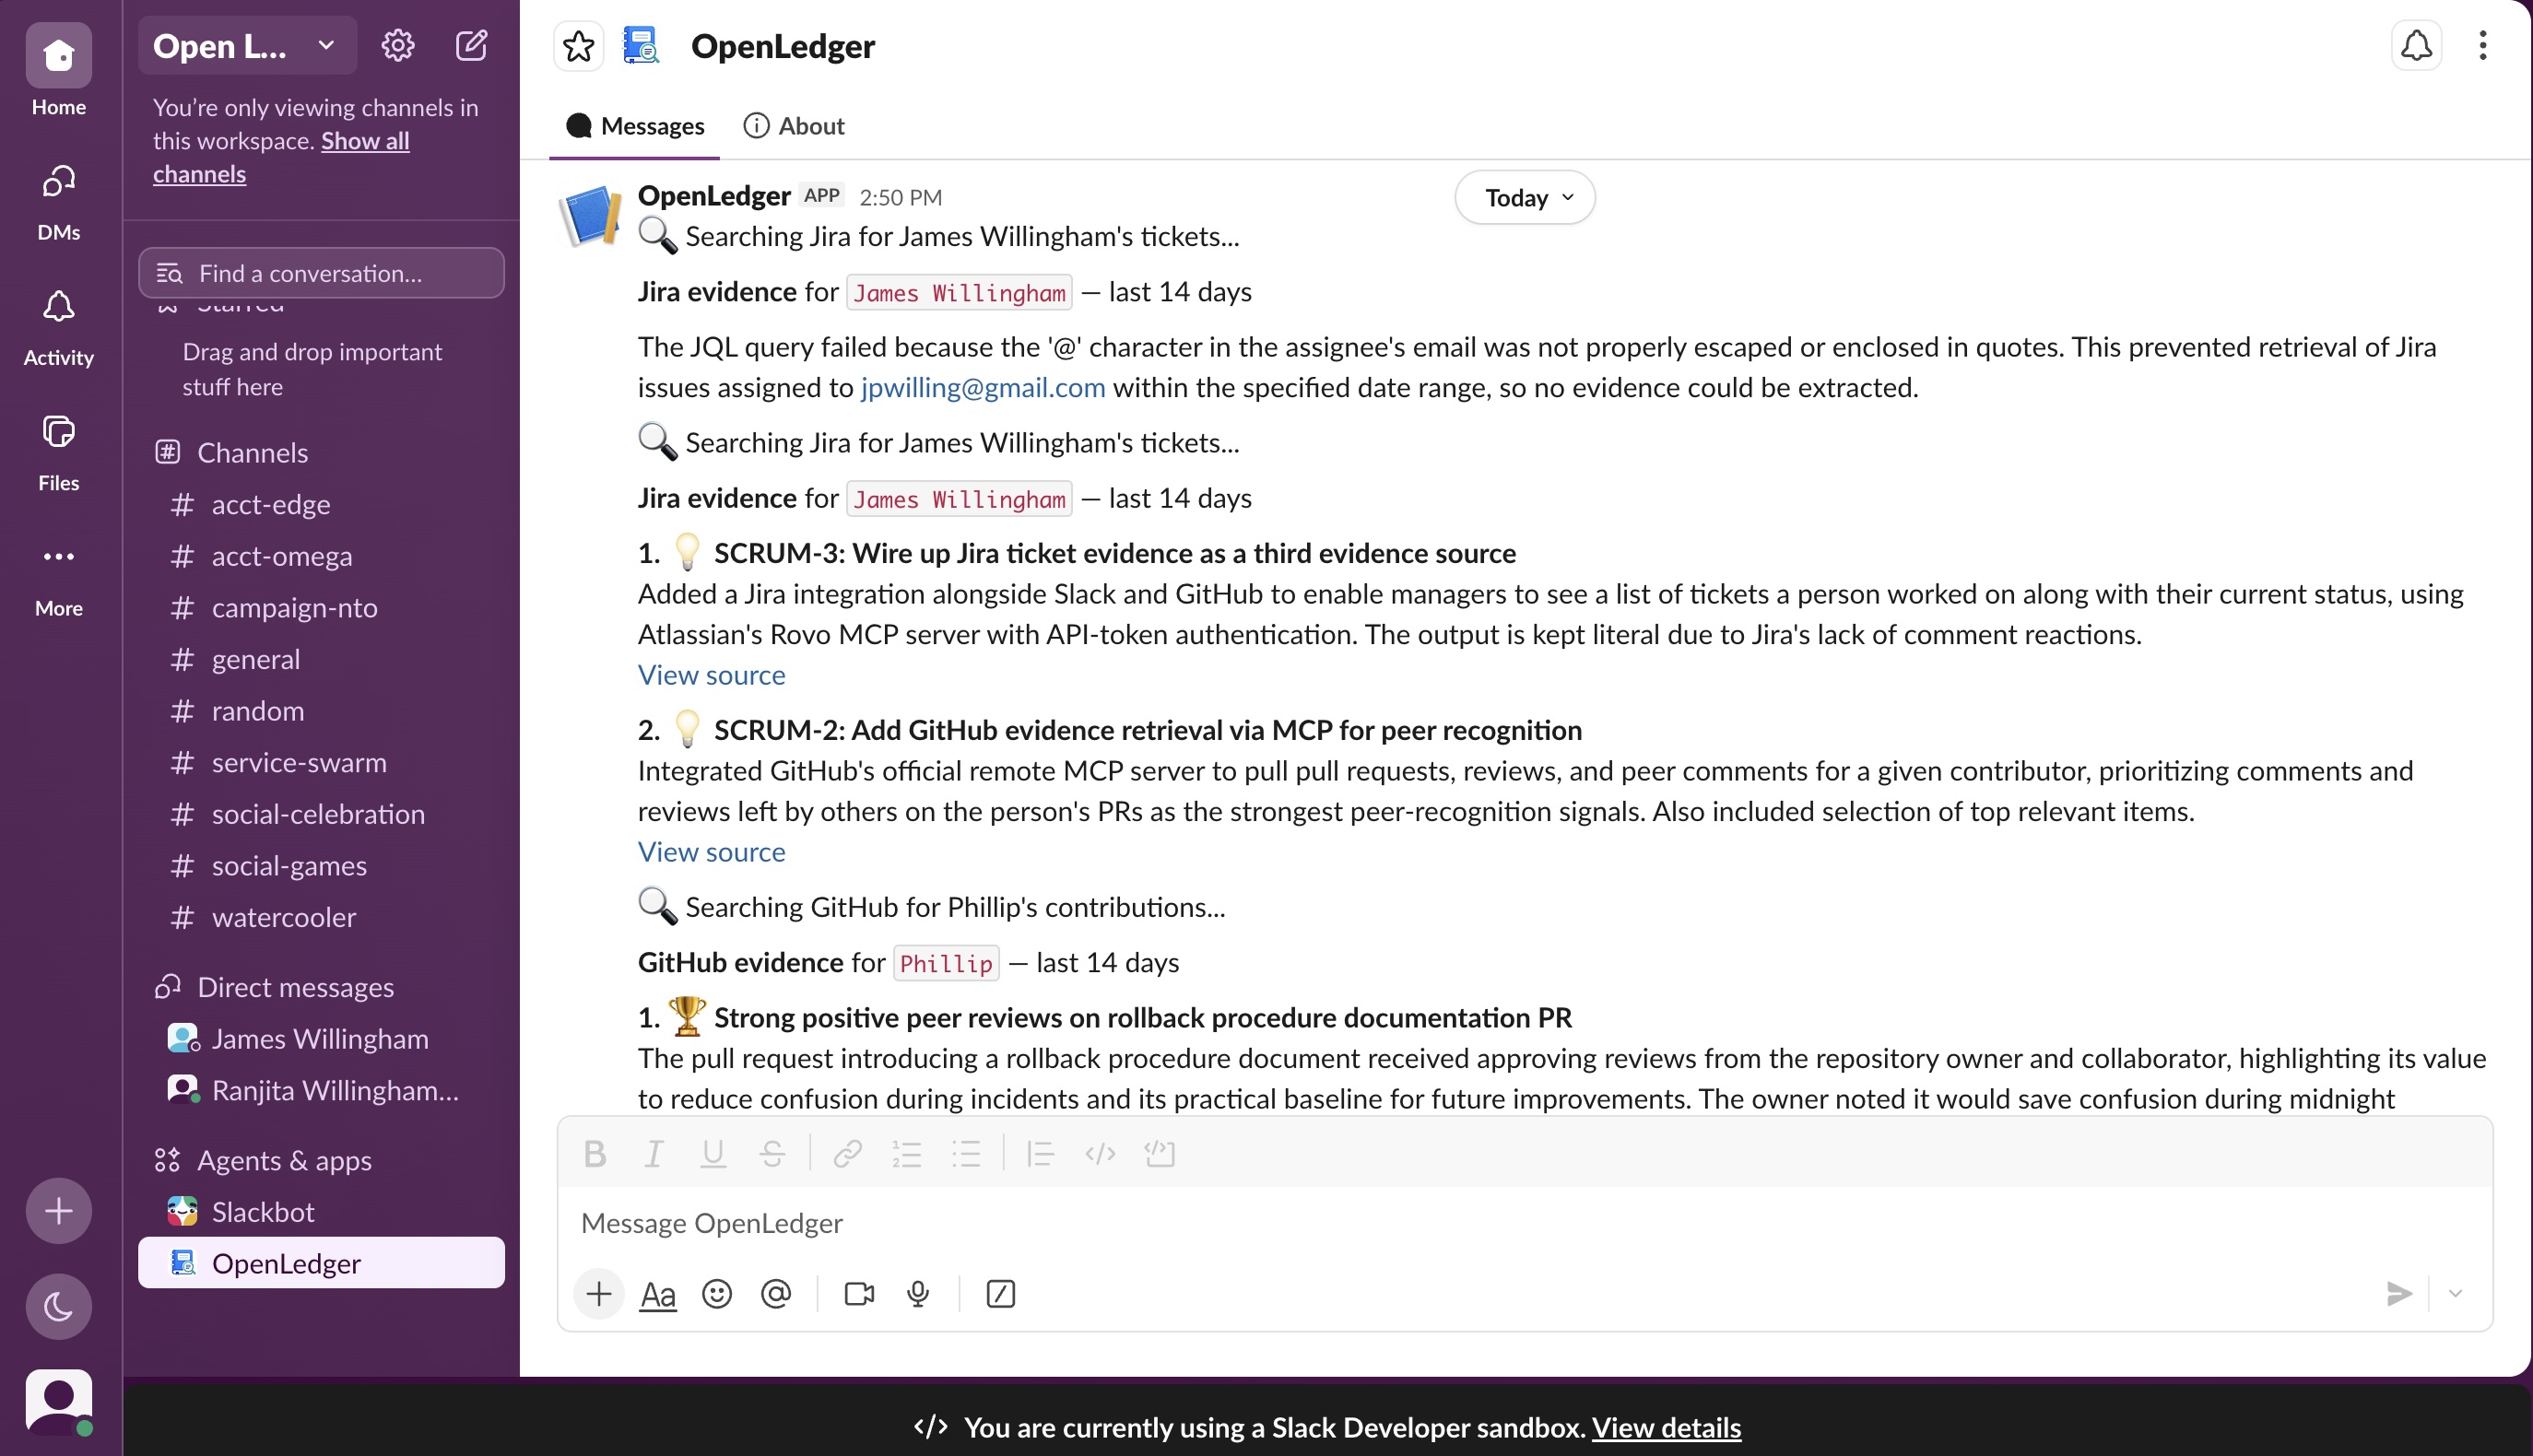Open the OpenLedger app avatar in message
Screen dimensions: 2533x1456
coord(590,214)
